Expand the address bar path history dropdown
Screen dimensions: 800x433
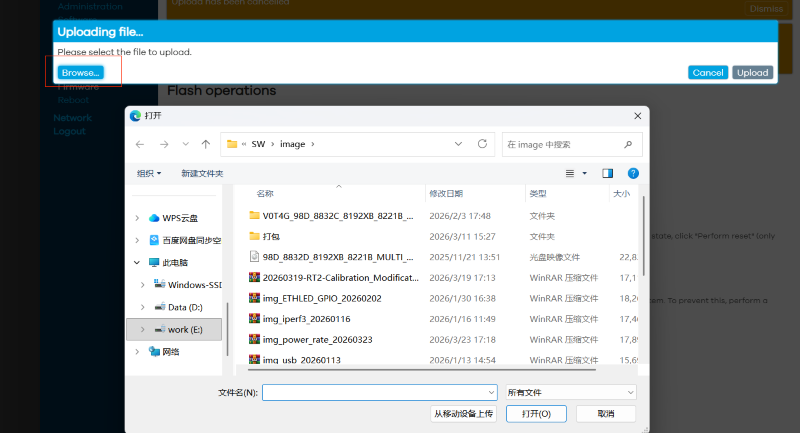coord(458,144)
